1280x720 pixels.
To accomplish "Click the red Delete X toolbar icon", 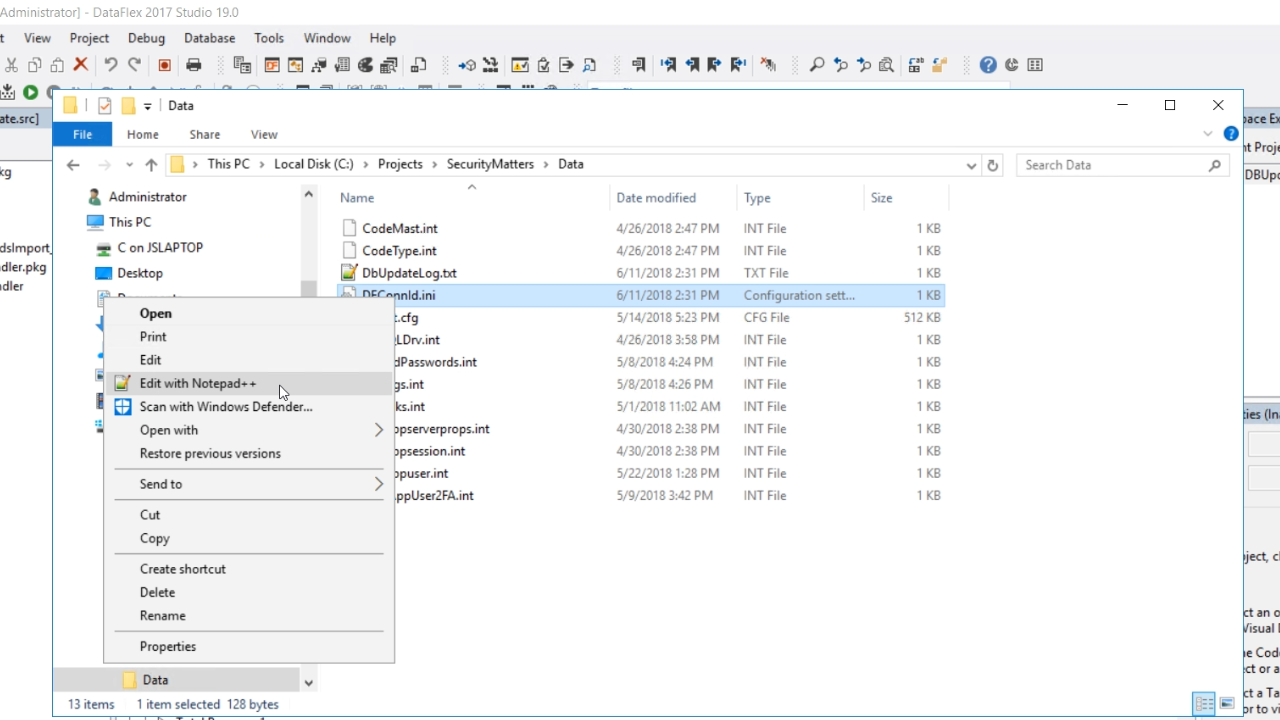I will [x=81, y=65].
